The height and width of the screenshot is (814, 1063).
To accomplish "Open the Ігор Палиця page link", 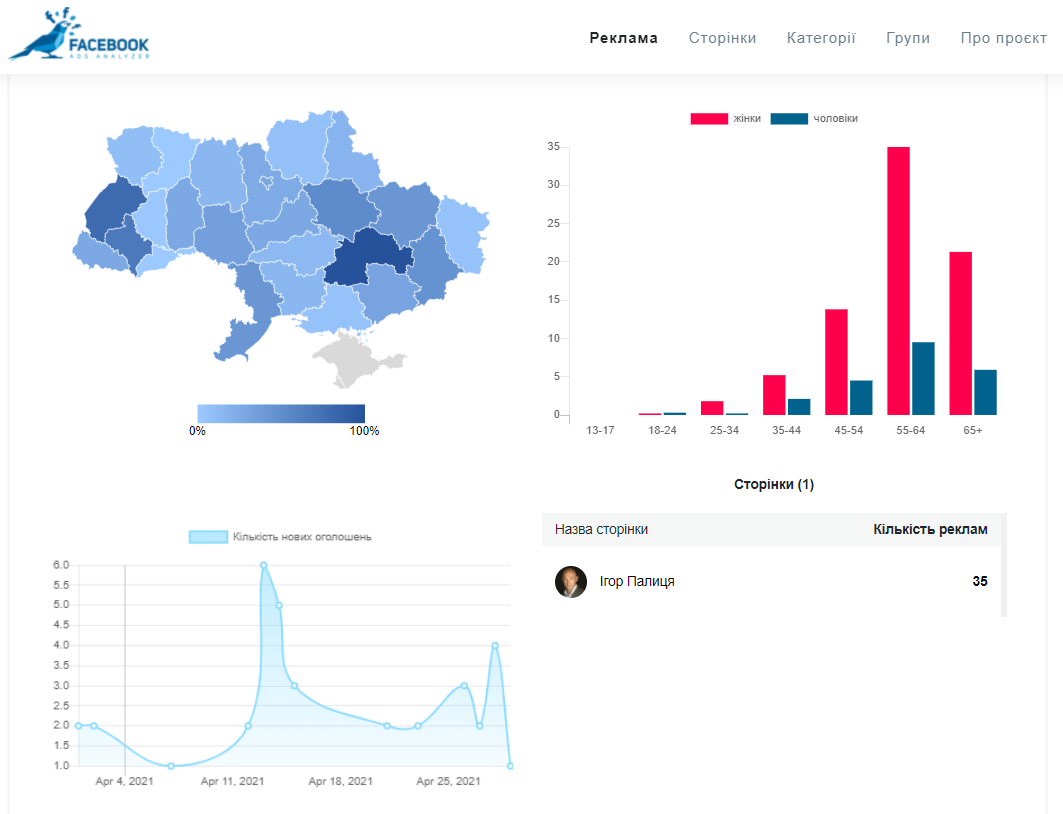I will (636, 581).
